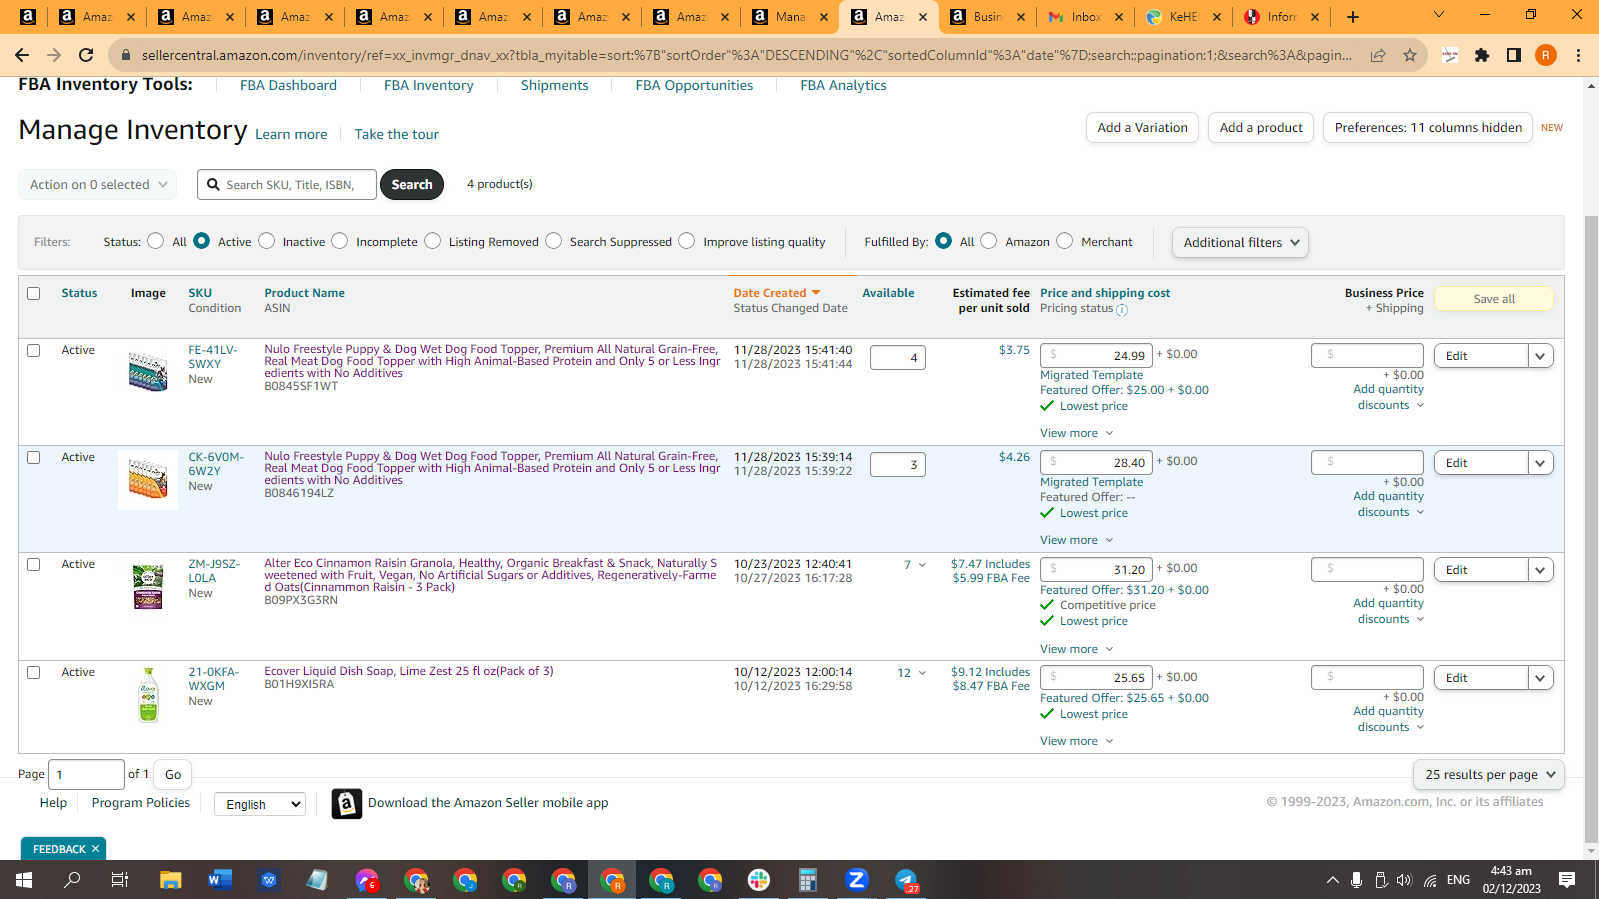Open the FBA Dashboard tab
This screenshot has height=899, width=1599.
coord(288,85)
